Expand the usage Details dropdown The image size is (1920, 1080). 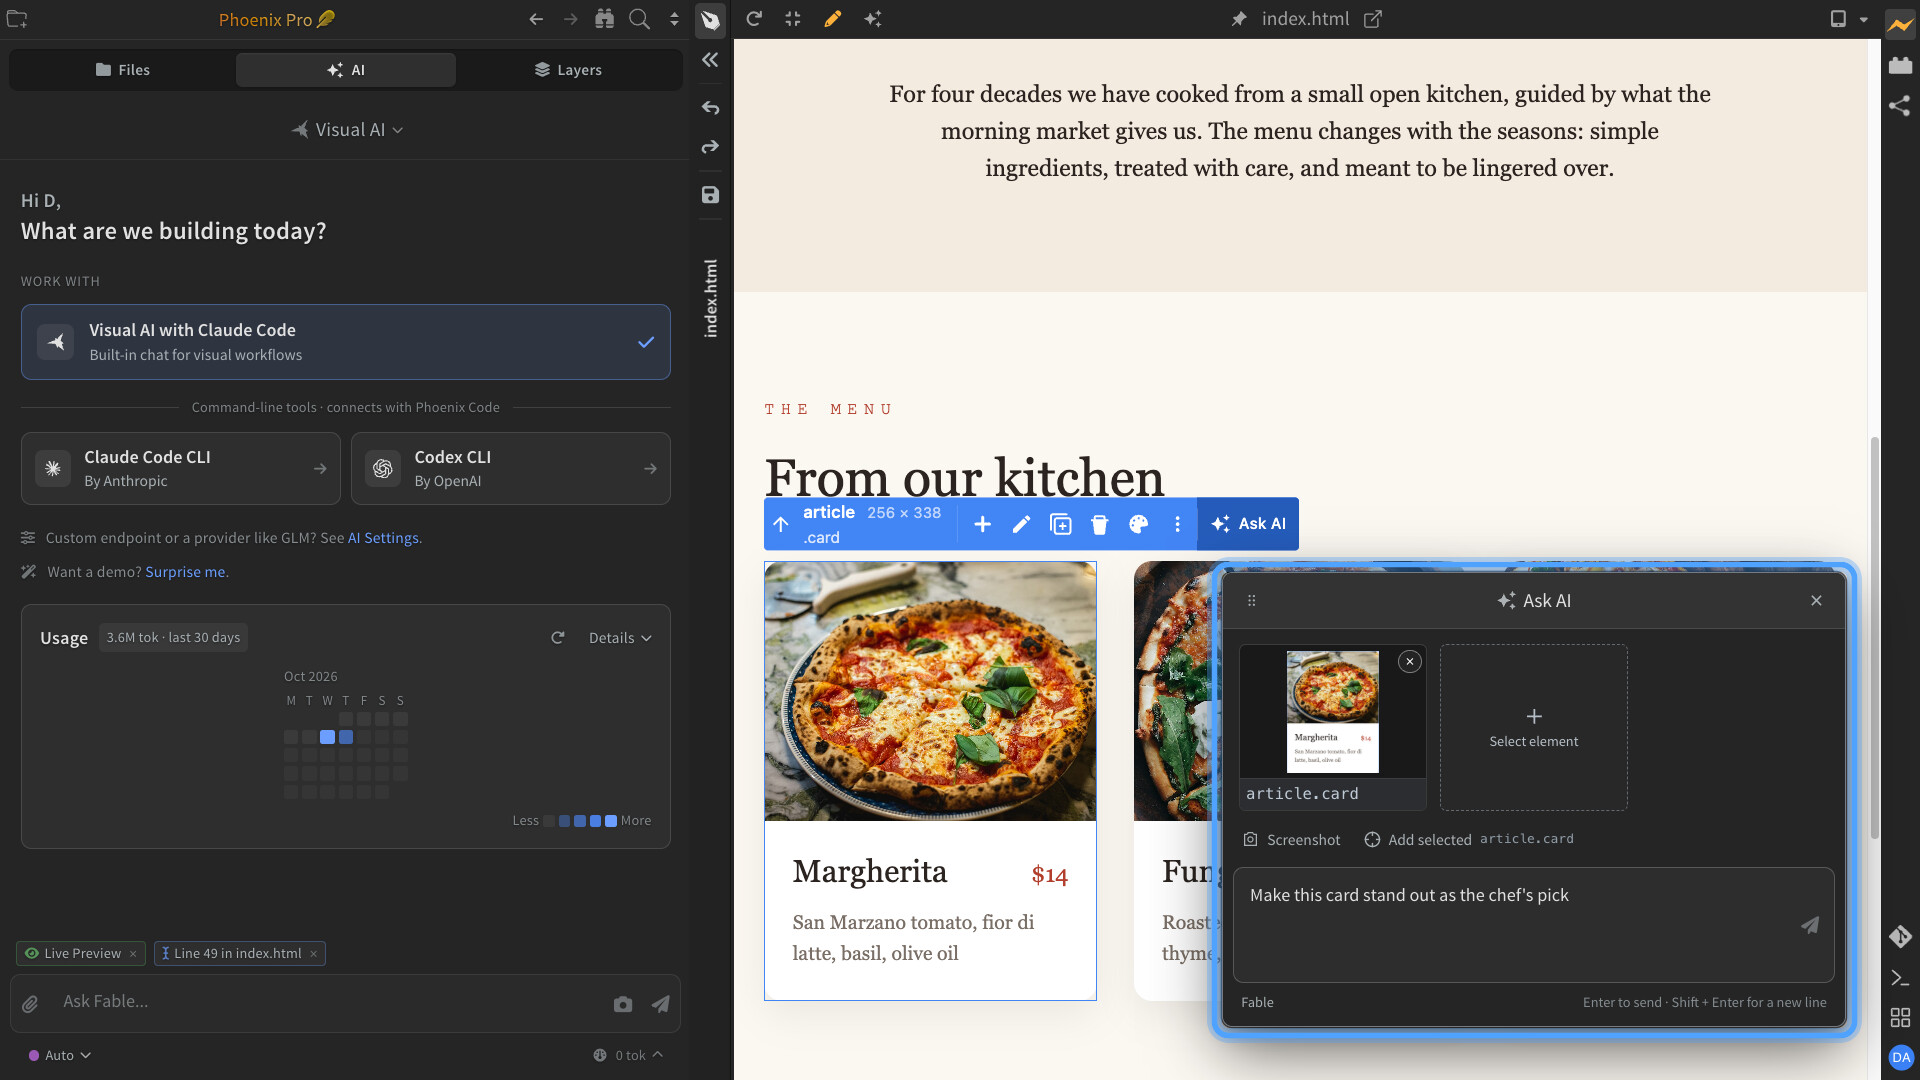coord(620,638)
